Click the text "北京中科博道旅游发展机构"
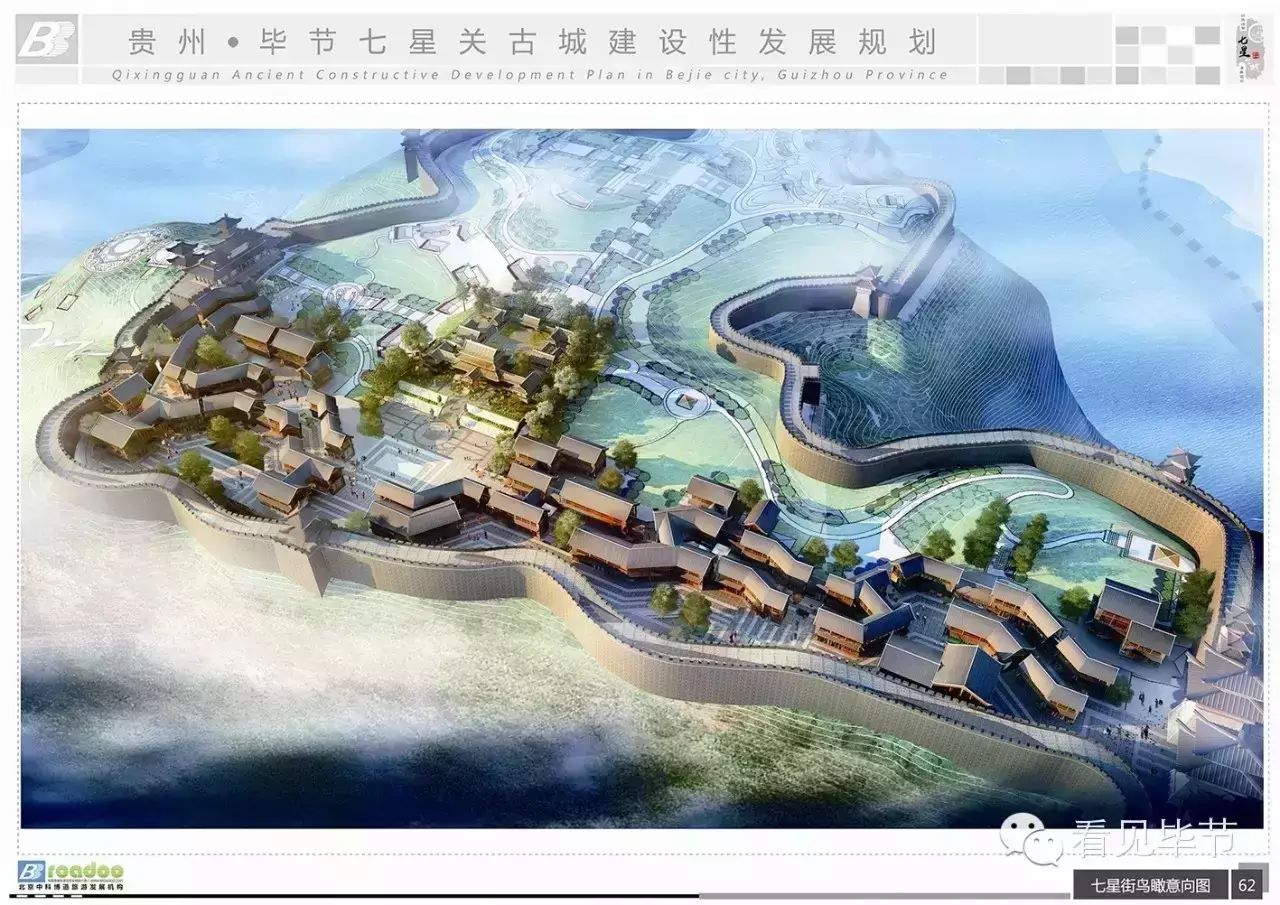1280x905 pixels. (71, 888)
